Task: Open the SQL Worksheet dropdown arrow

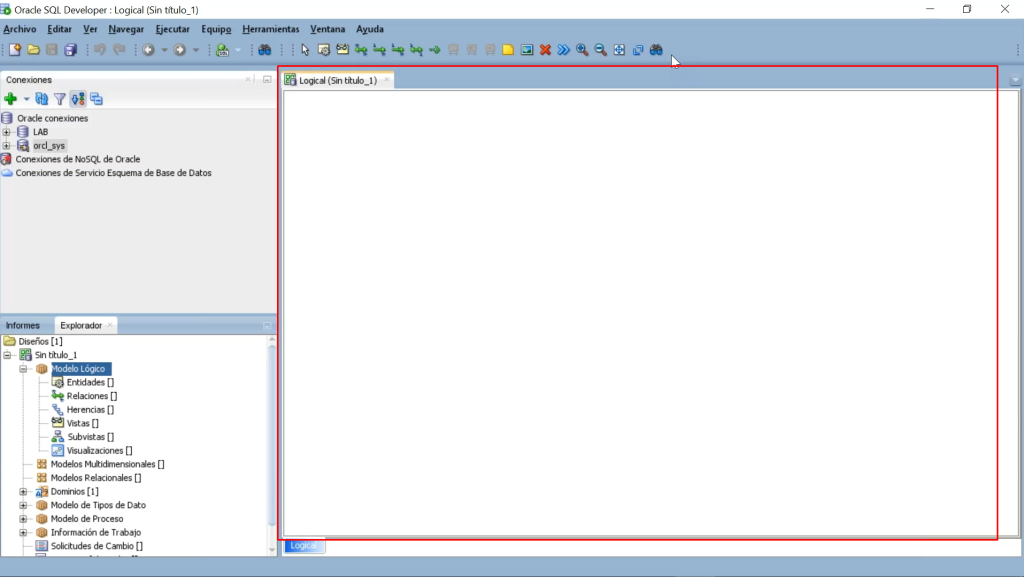Action: (238, 50)
